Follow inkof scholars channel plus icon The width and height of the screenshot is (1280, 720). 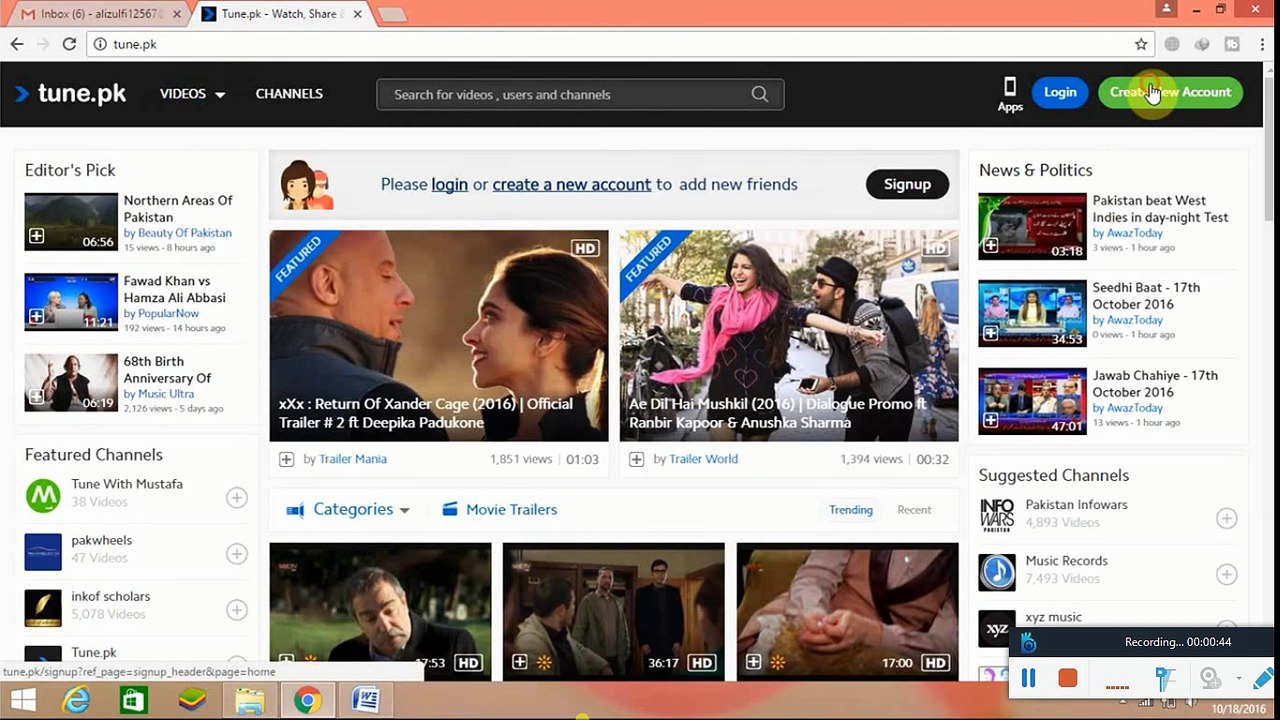tap(237, 609)
